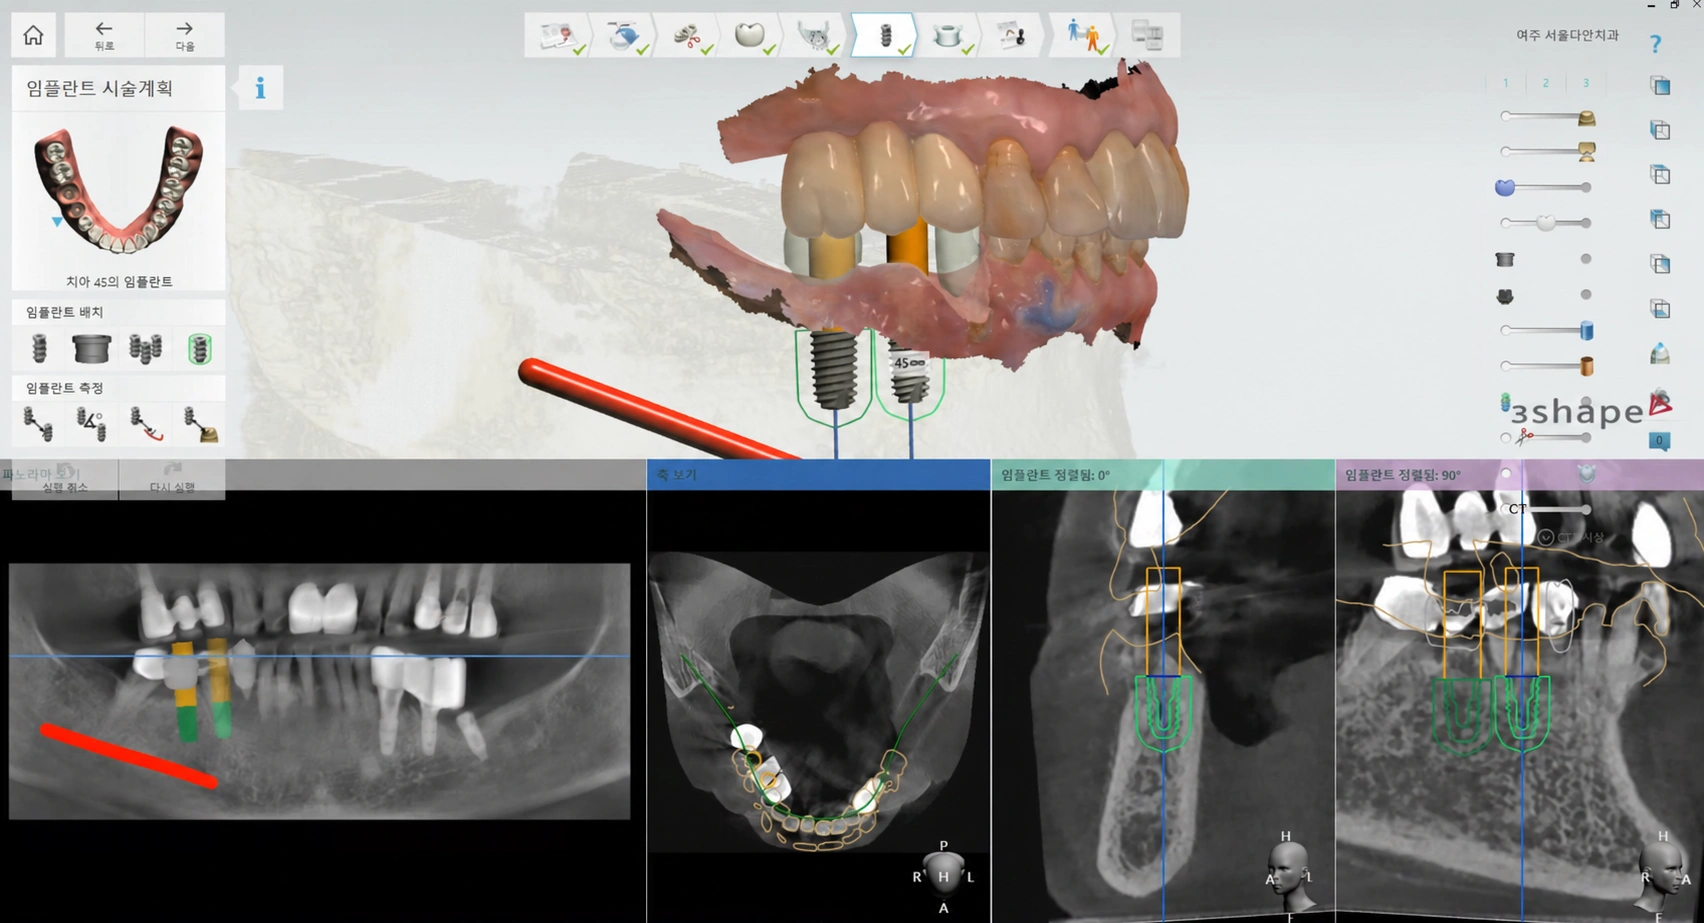This screenshot has width=1704, height=923.
Task: Click the back arrow labeled 뒤로
Action: click(104, 35)
